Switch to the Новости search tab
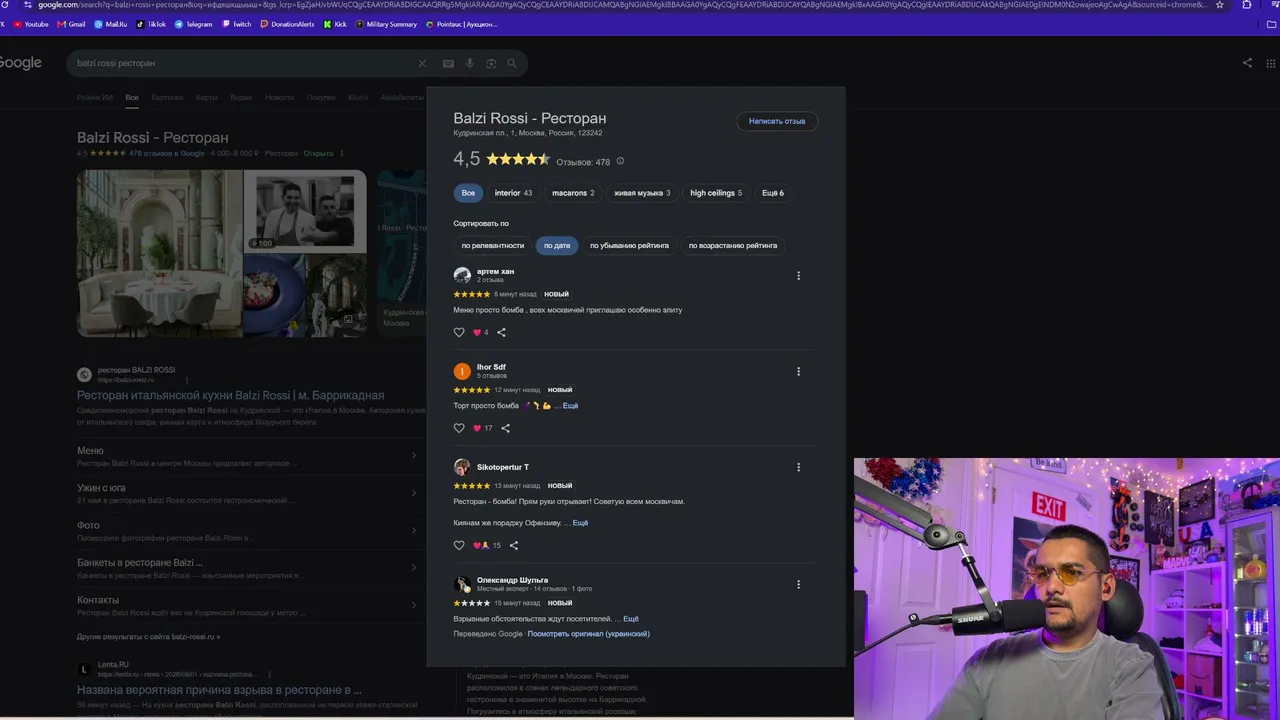Screen dimensions: 1280x720 (x=280, y=98)
